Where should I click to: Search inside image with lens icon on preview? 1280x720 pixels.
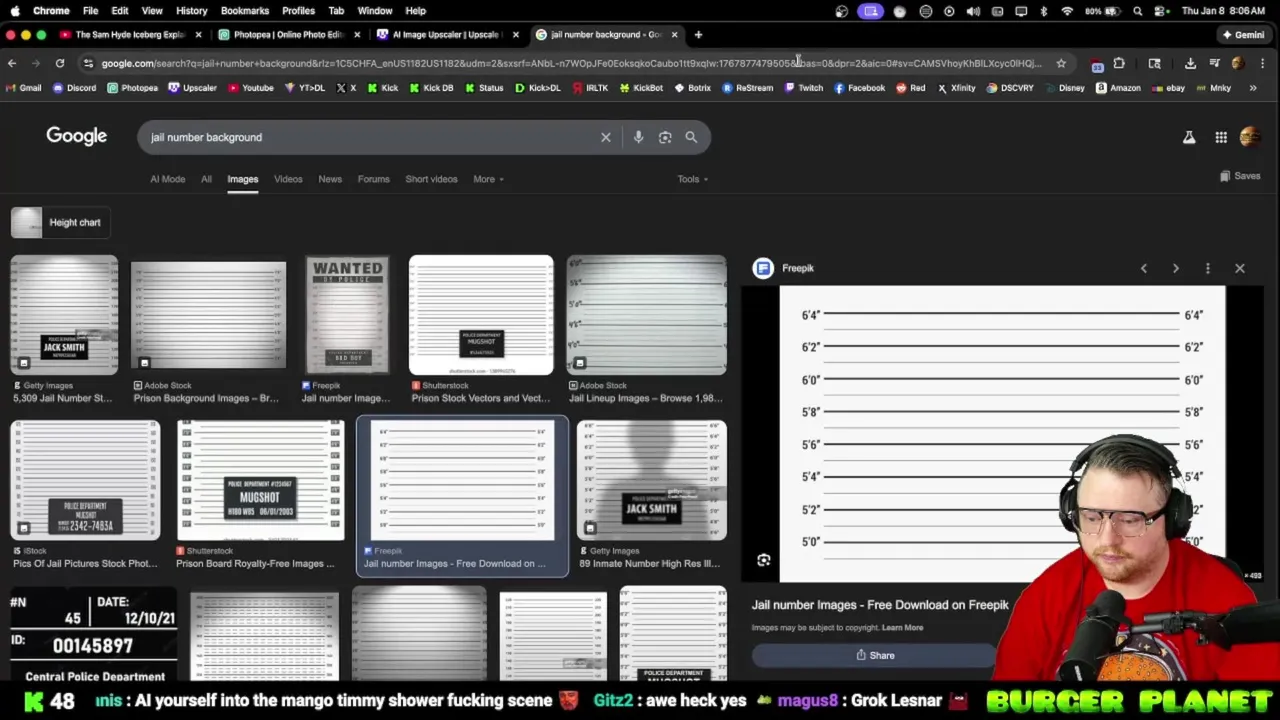[764, 560]
